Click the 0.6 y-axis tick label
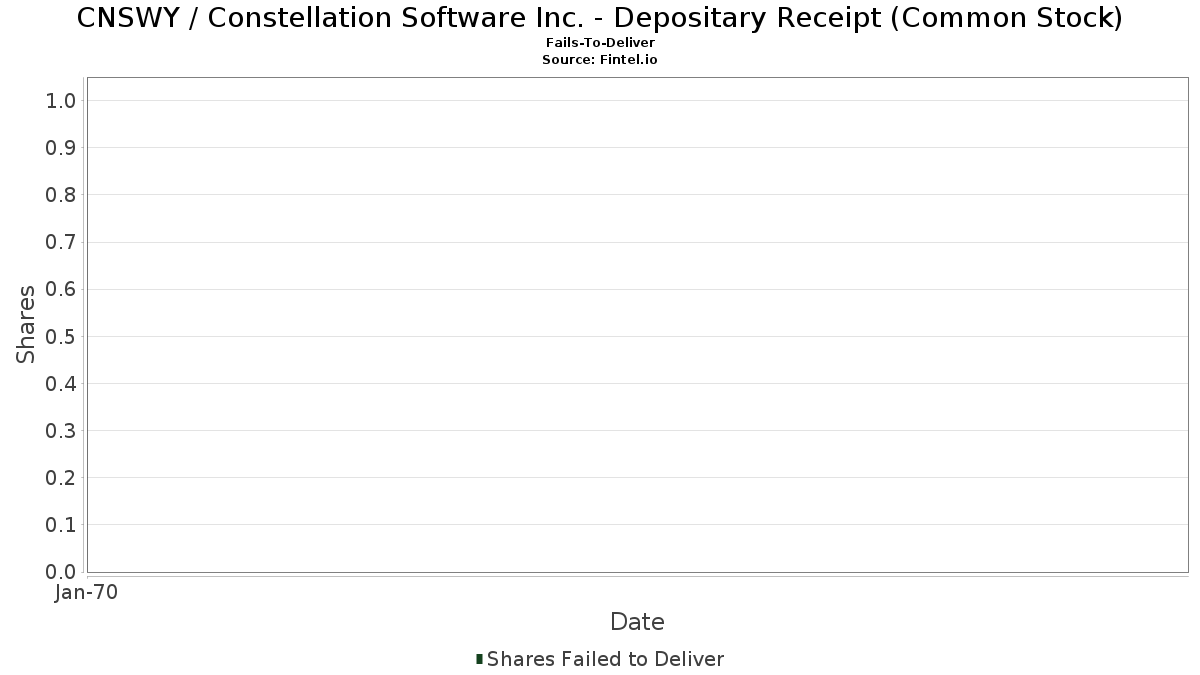The width and height of the screenshot is (1200, 675). point(61,289)
